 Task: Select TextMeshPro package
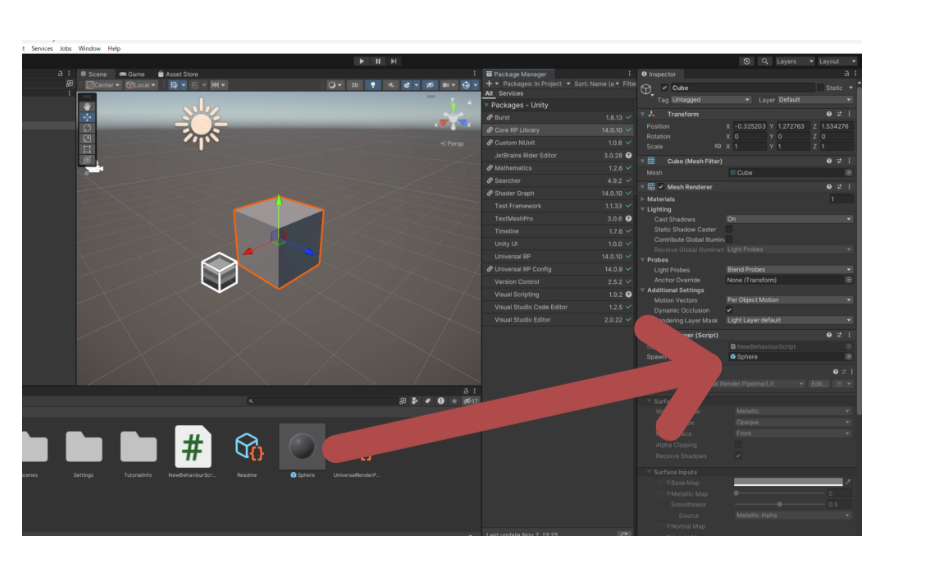pos(559,218)
